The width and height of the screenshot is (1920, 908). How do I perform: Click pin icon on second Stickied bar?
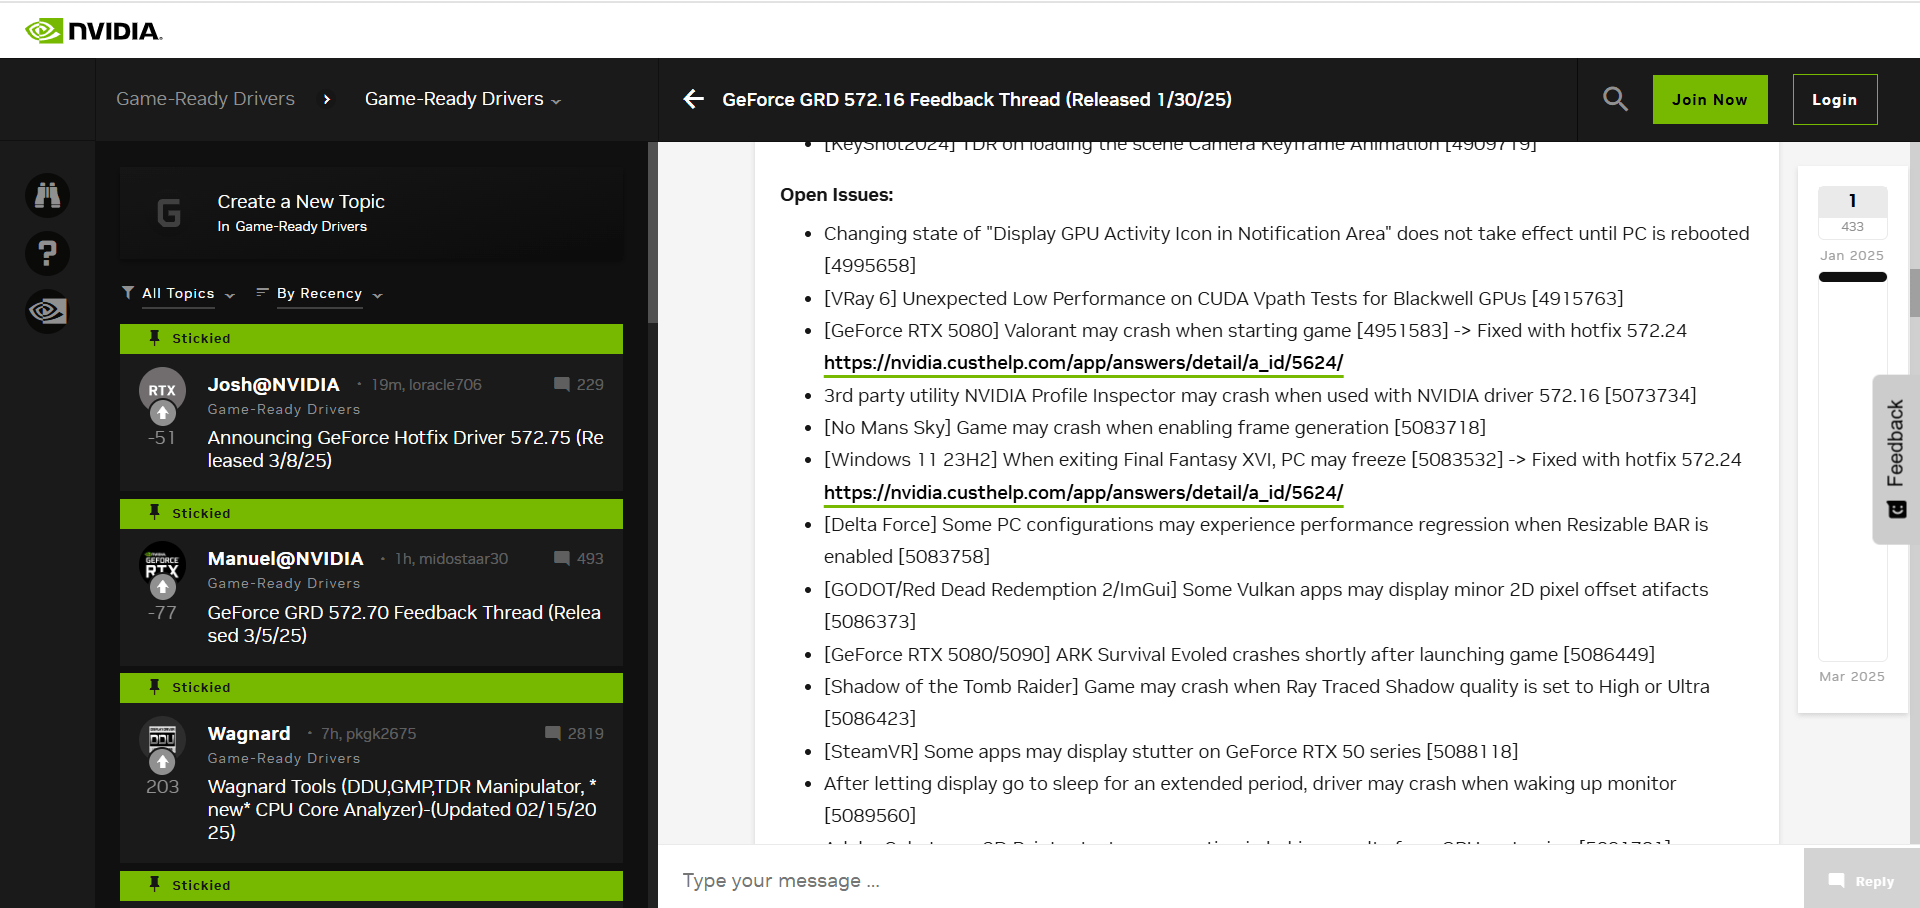[x=154, y=512]
